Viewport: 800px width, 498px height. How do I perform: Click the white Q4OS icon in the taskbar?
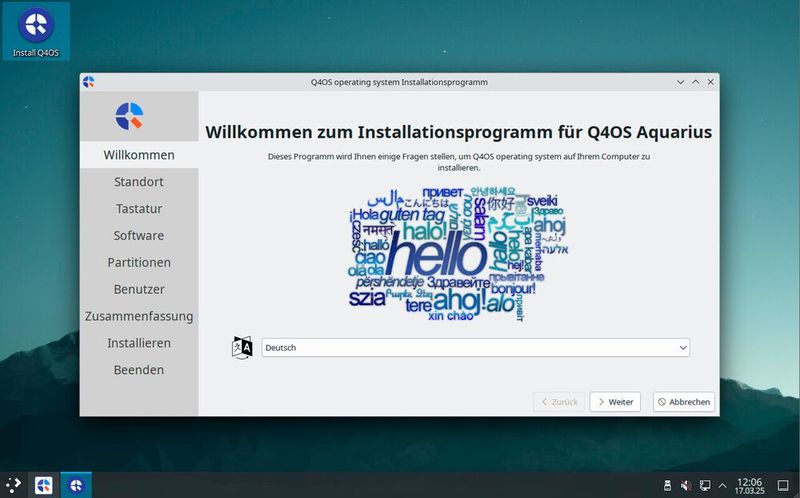pos(43,485)
